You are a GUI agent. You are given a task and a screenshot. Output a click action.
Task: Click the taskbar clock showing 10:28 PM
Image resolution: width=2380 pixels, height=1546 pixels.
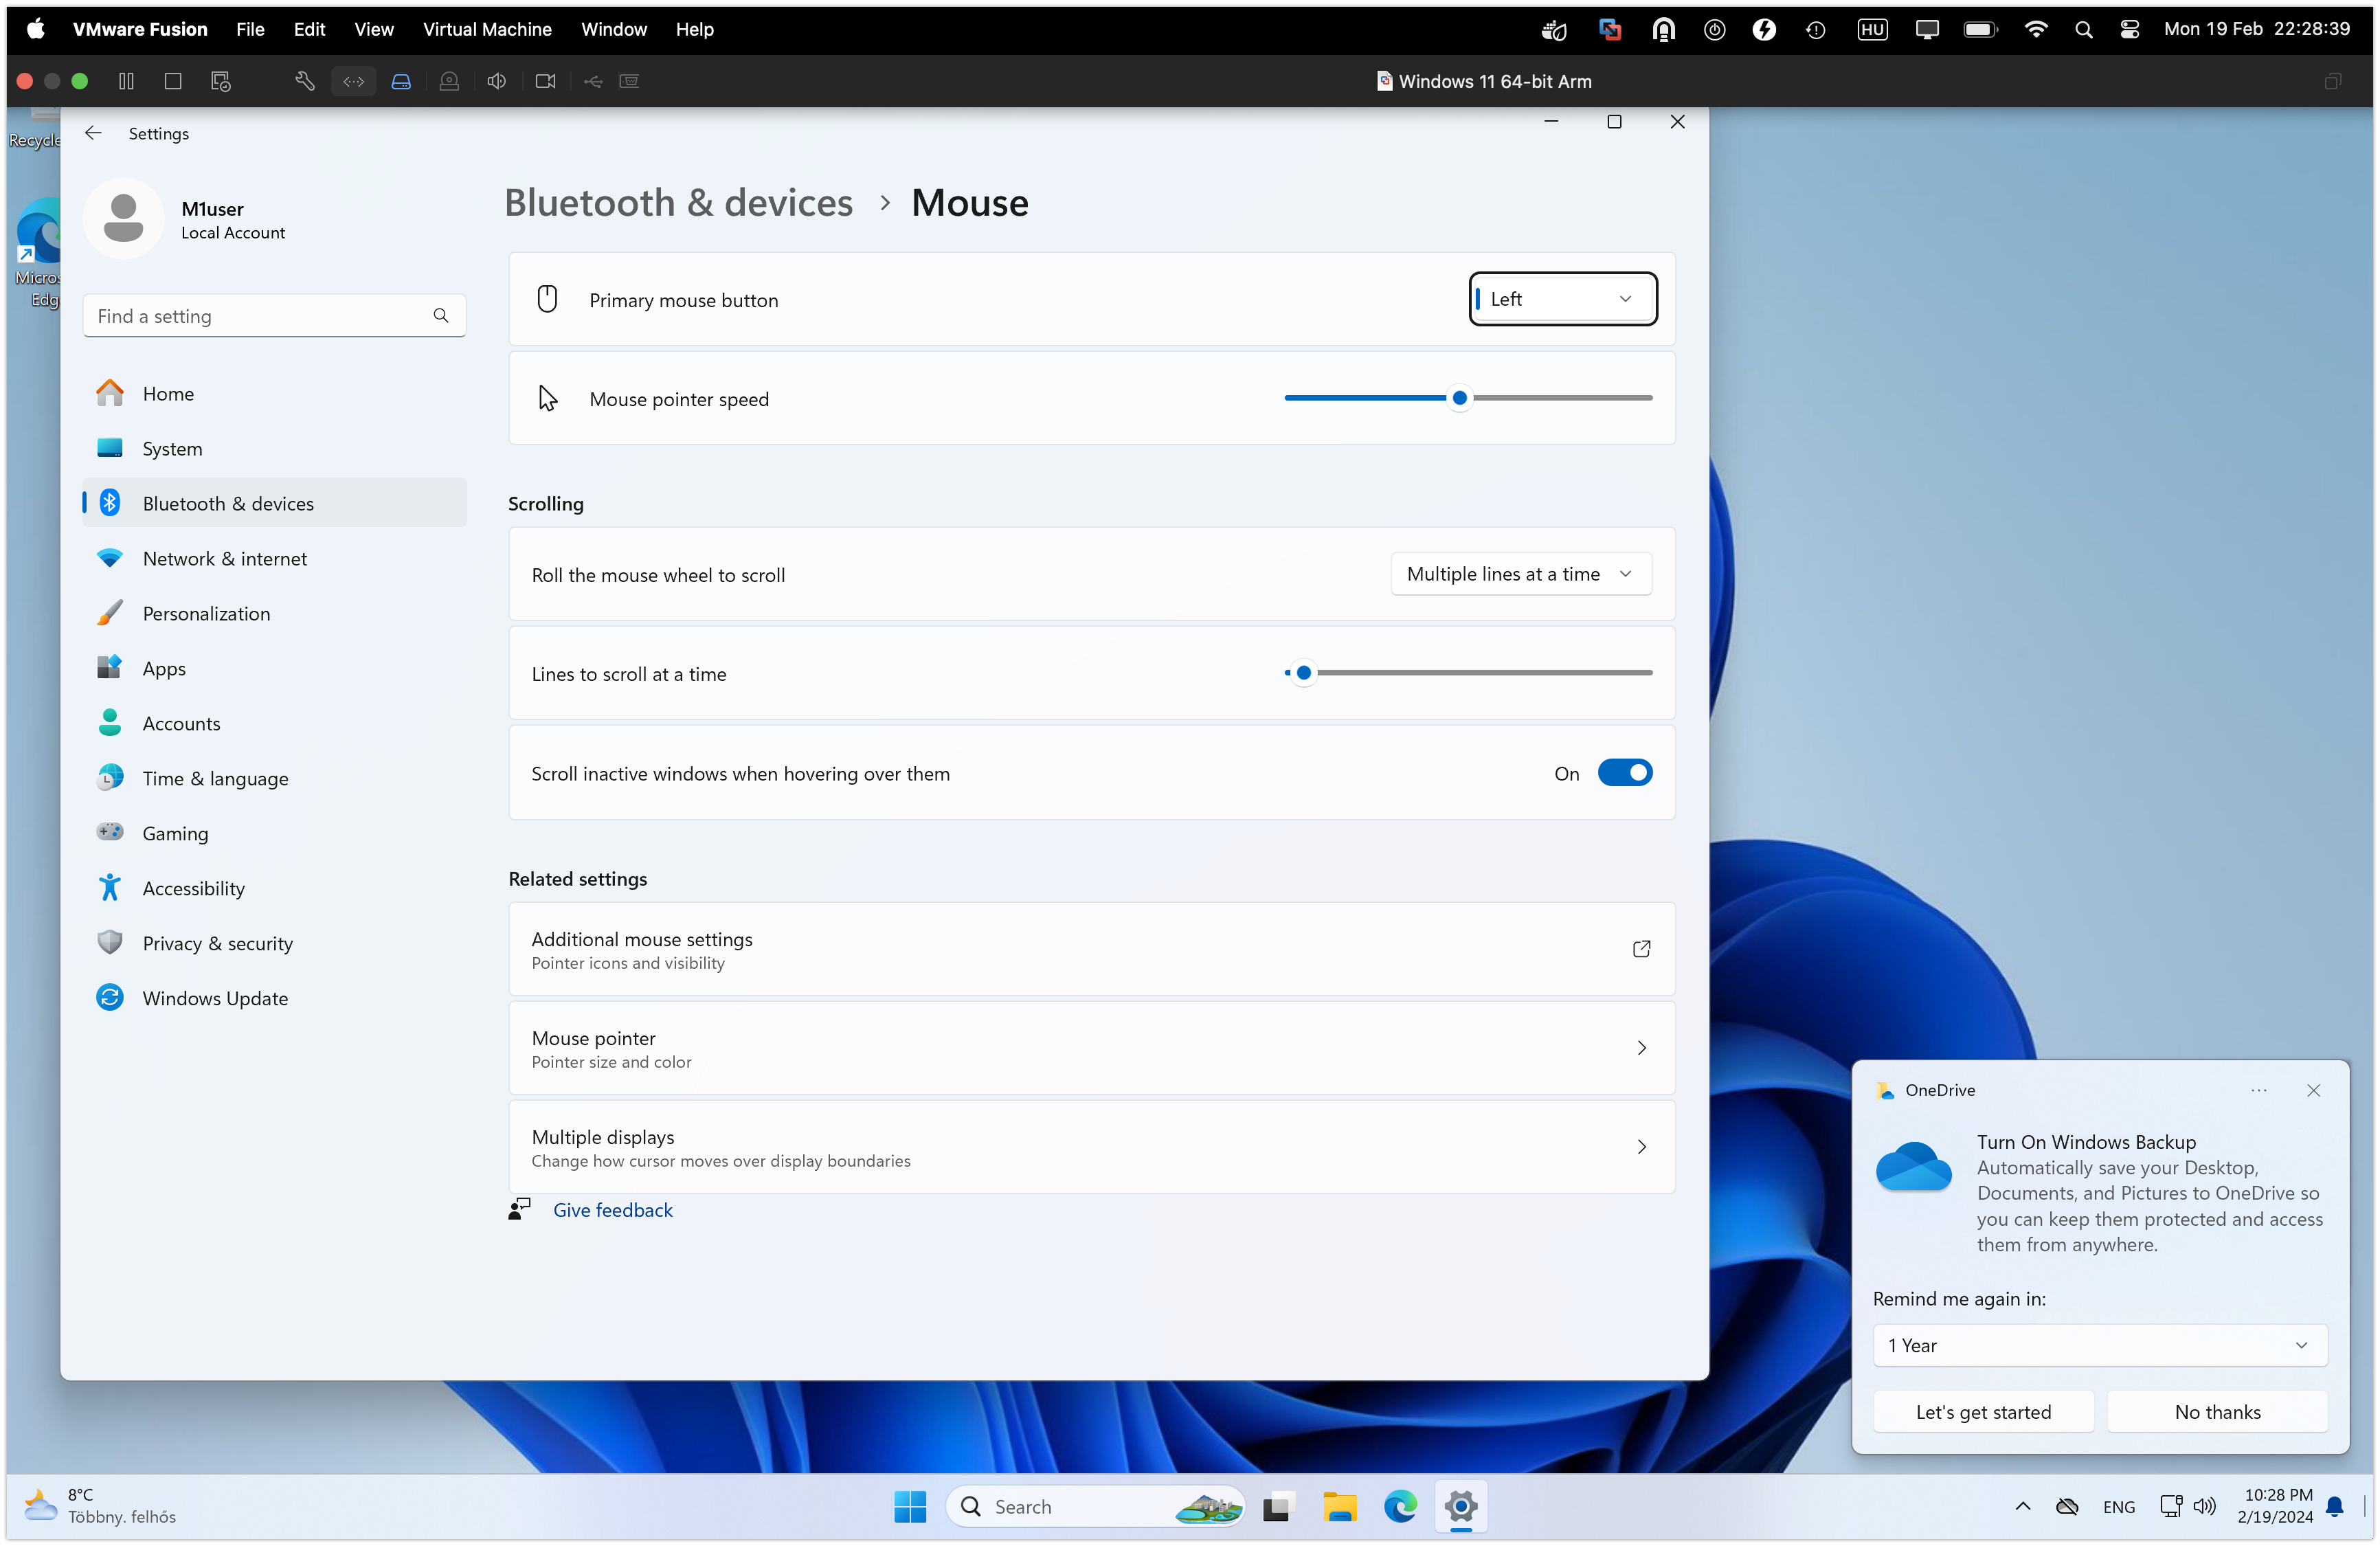click(2275, 1506)
